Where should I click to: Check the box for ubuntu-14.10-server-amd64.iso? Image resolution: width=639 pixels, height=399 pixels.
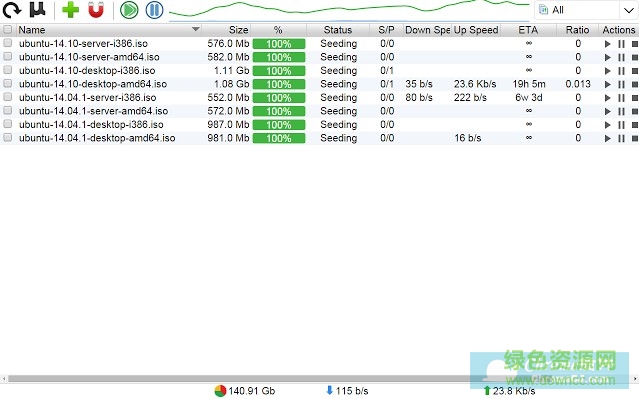(x=7, y=56)
